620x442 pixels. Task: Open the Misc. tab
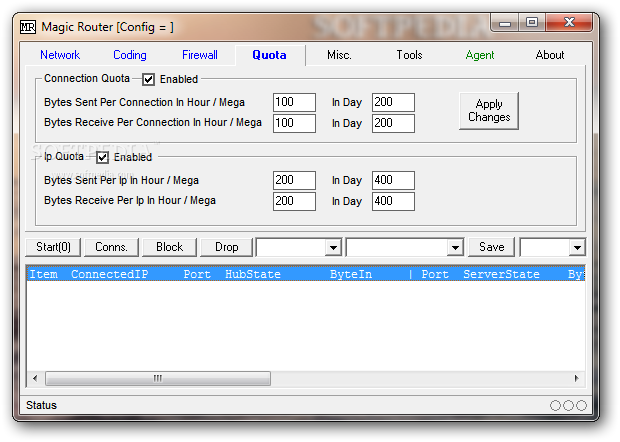(339, 55)
